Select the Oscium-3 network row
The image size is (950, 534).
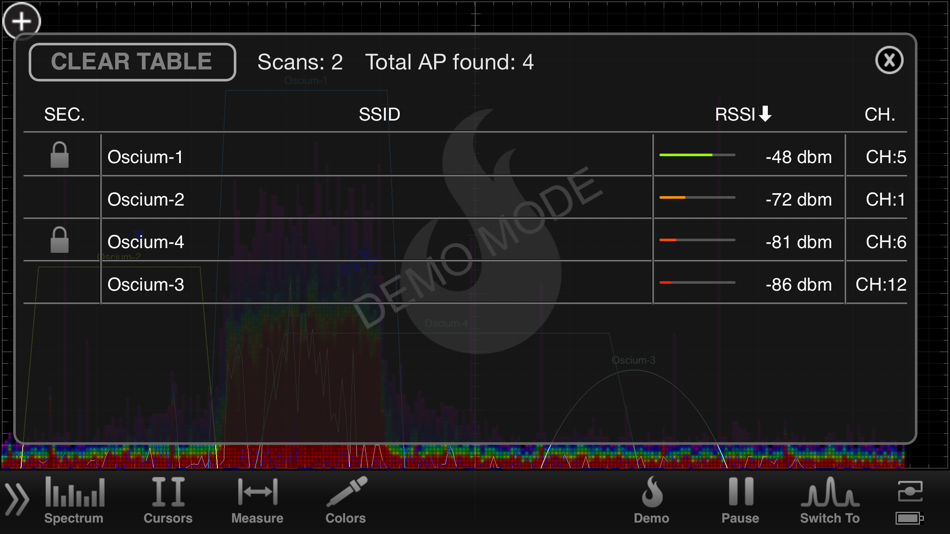465,283
